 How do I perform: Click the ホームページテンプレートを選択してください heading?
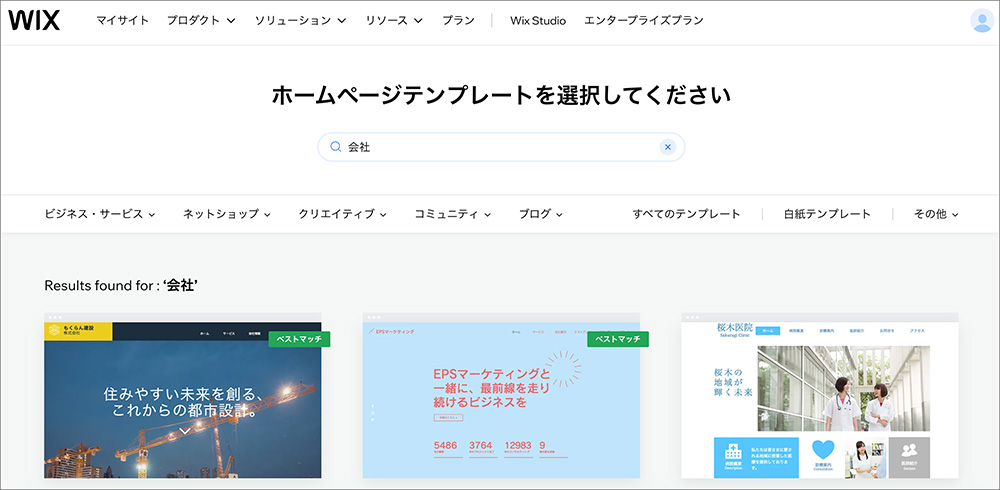pos(501,96)
